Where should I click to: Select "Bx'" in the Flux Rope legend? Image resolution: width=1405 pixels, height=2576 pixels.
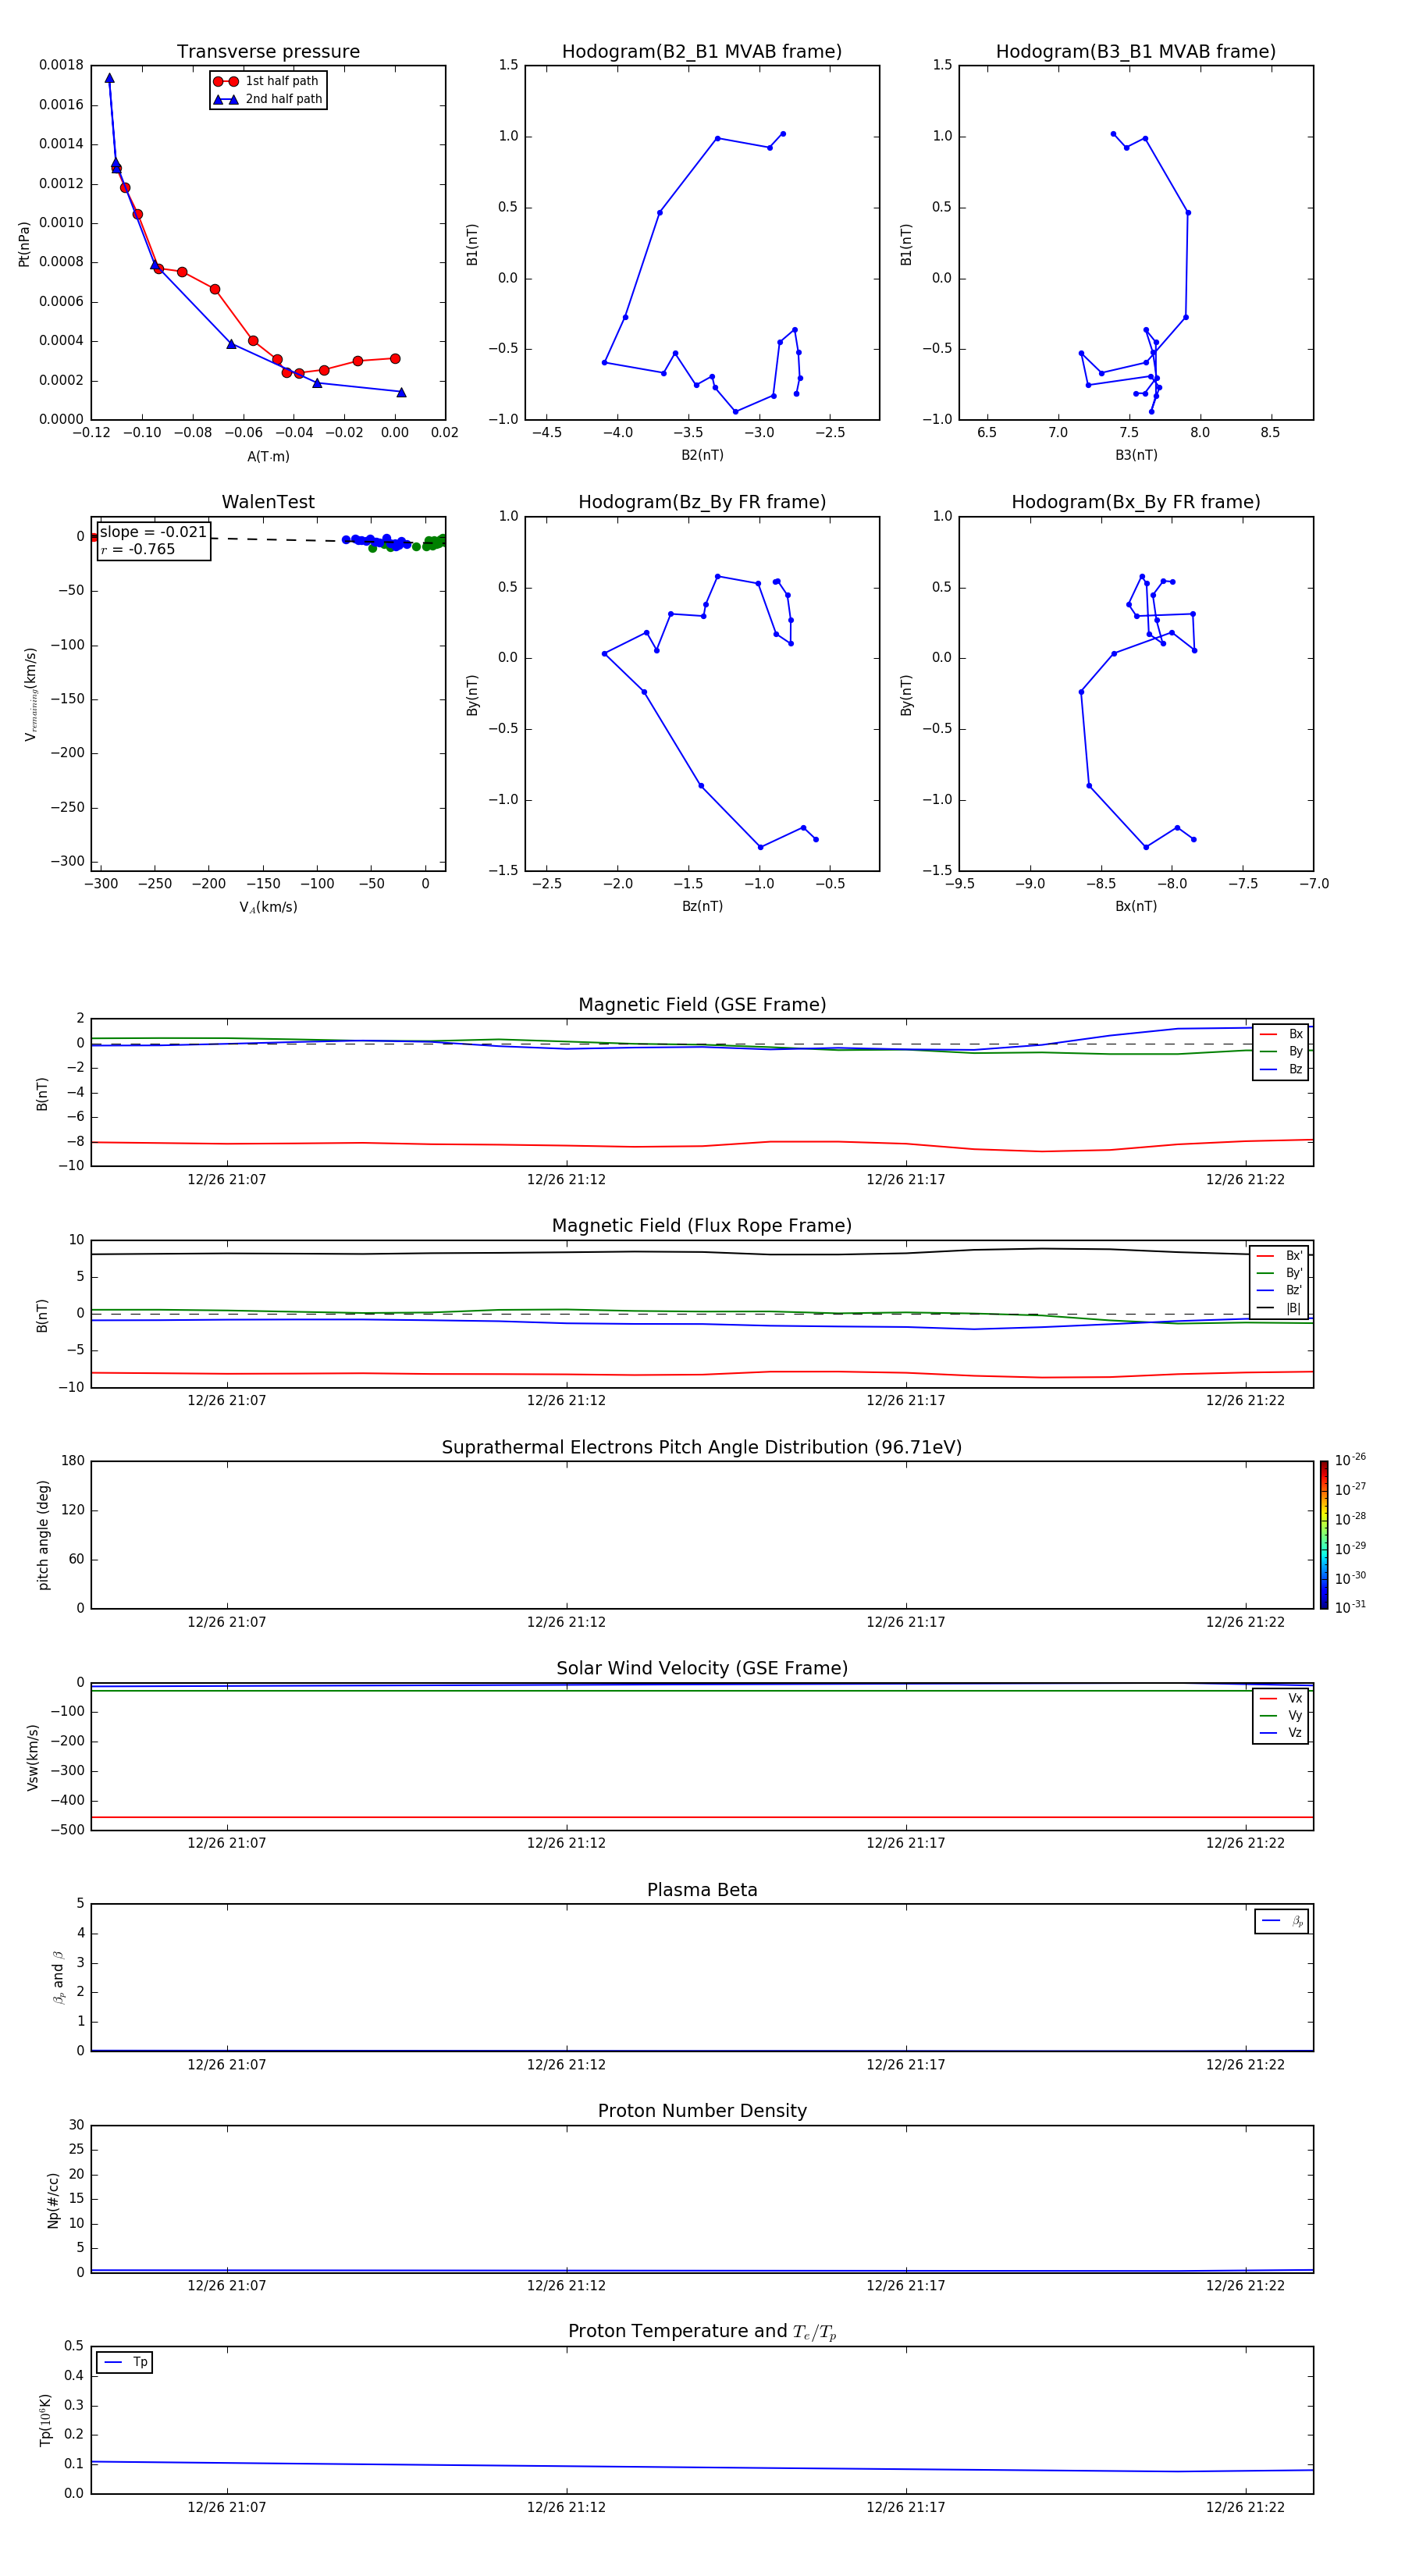1279,1256
